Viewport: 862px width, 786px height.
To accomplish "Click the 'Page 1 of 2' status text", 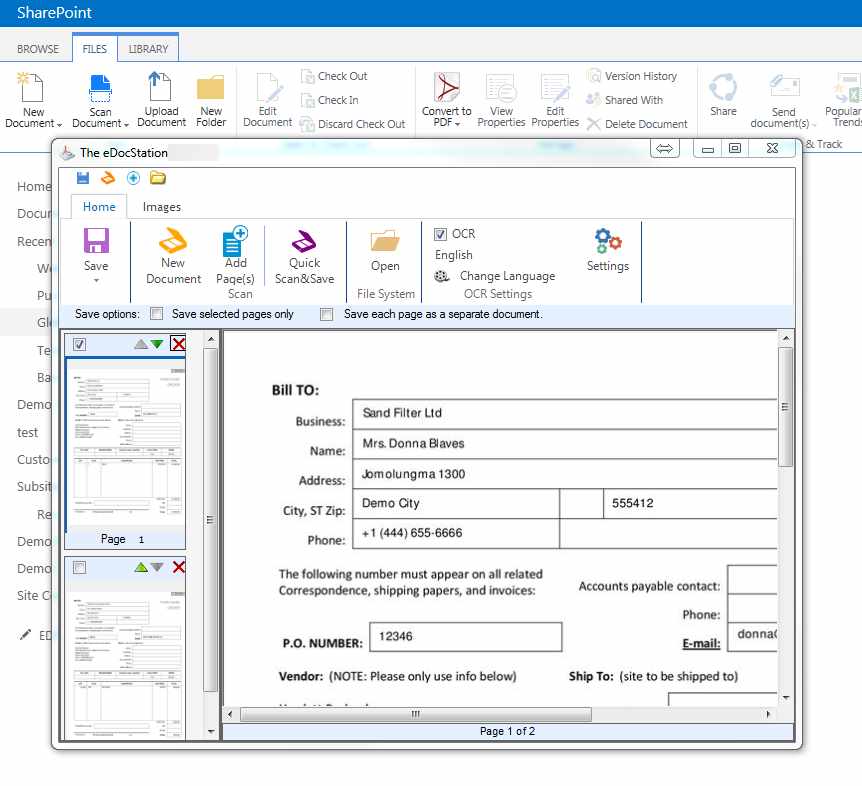I will [x=507, y=731].
